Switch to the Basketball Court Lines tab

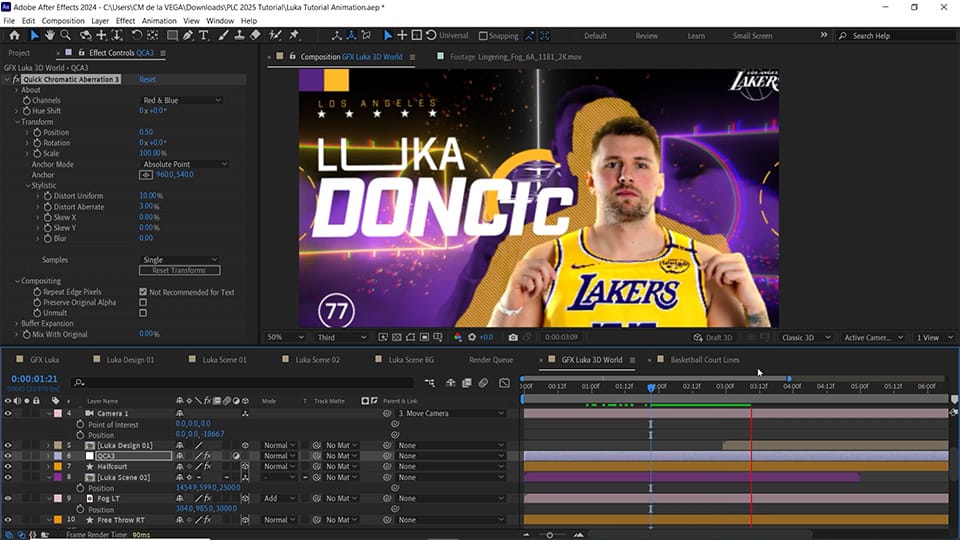(705, 360)
